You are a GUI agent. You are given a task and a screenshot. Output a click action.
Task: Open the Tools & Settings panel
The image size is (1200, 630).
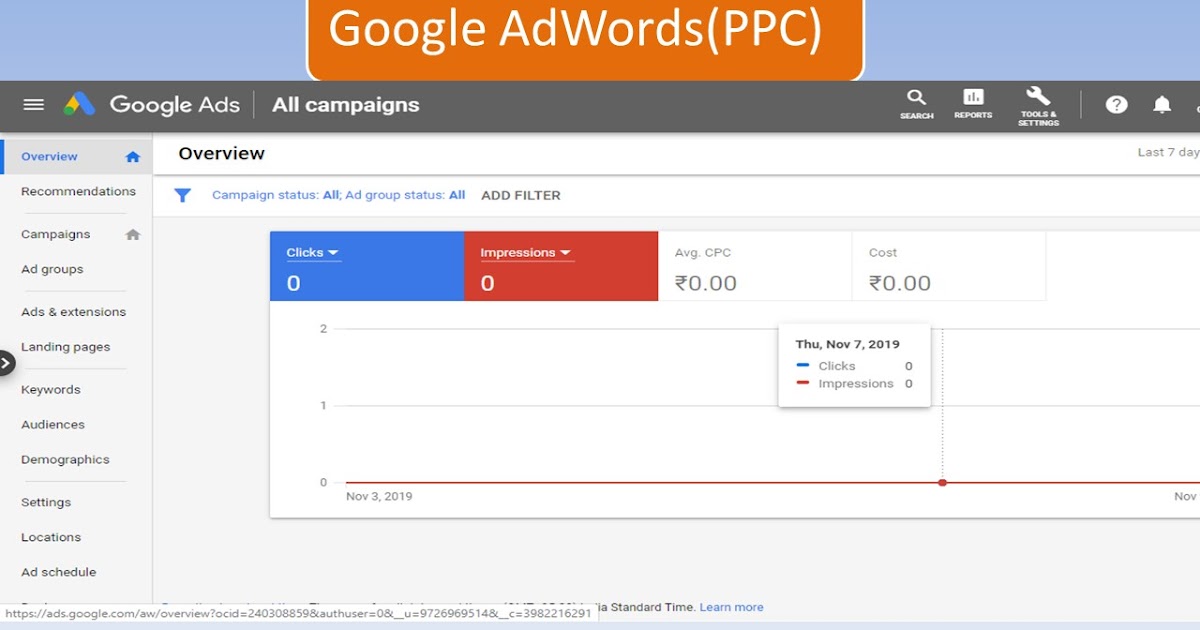(x=1038, y=104)
